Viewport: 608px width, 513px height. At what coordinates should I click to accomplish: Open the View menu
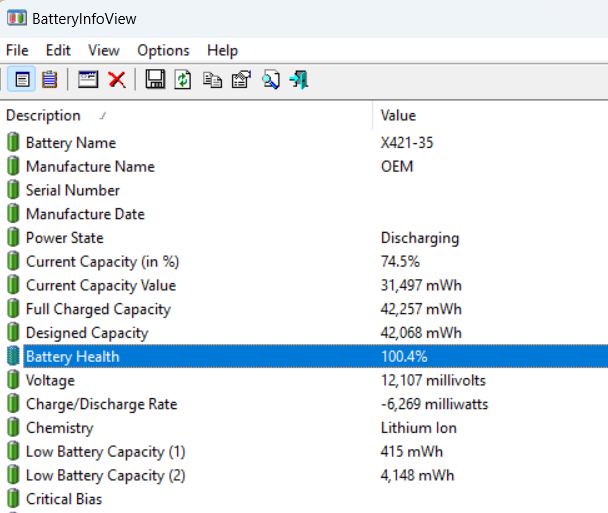click(104, 50)
